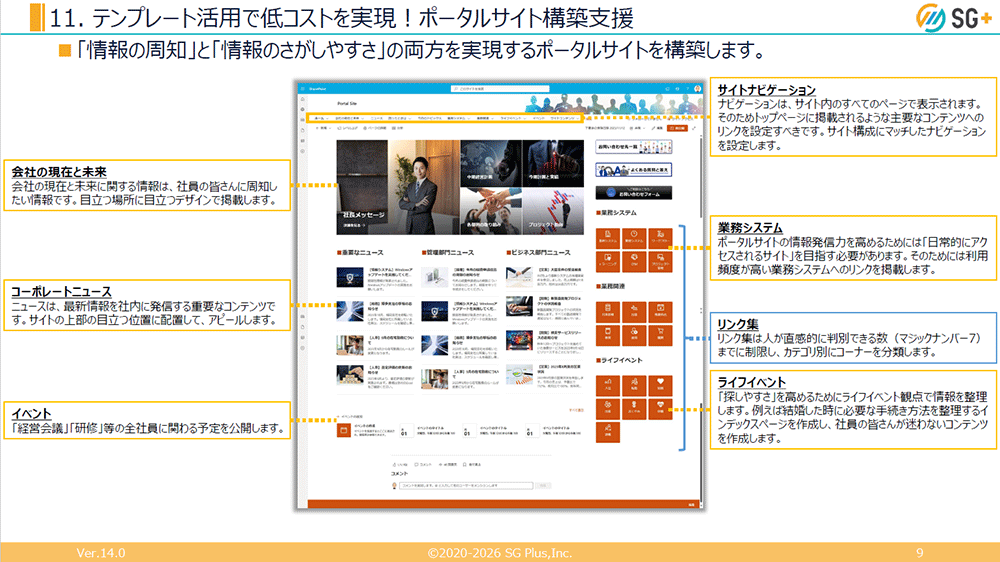
Task: Open the プロジェクト動向 hero tile
Action: [552, 212]
